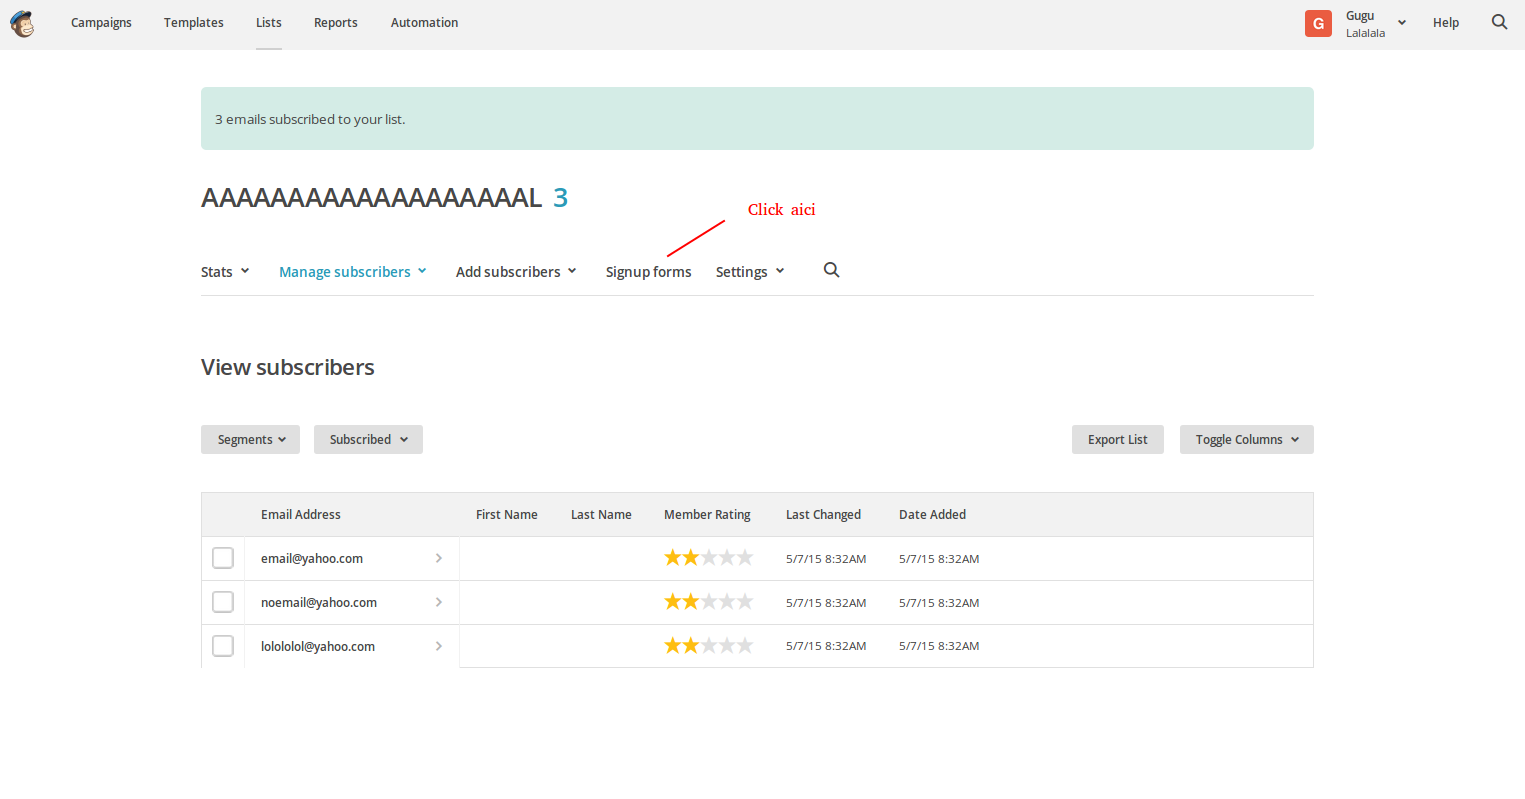
Task: Click star rating for noemail@yahoo.com
Action: pyautogui.click(x=708, y=602)
